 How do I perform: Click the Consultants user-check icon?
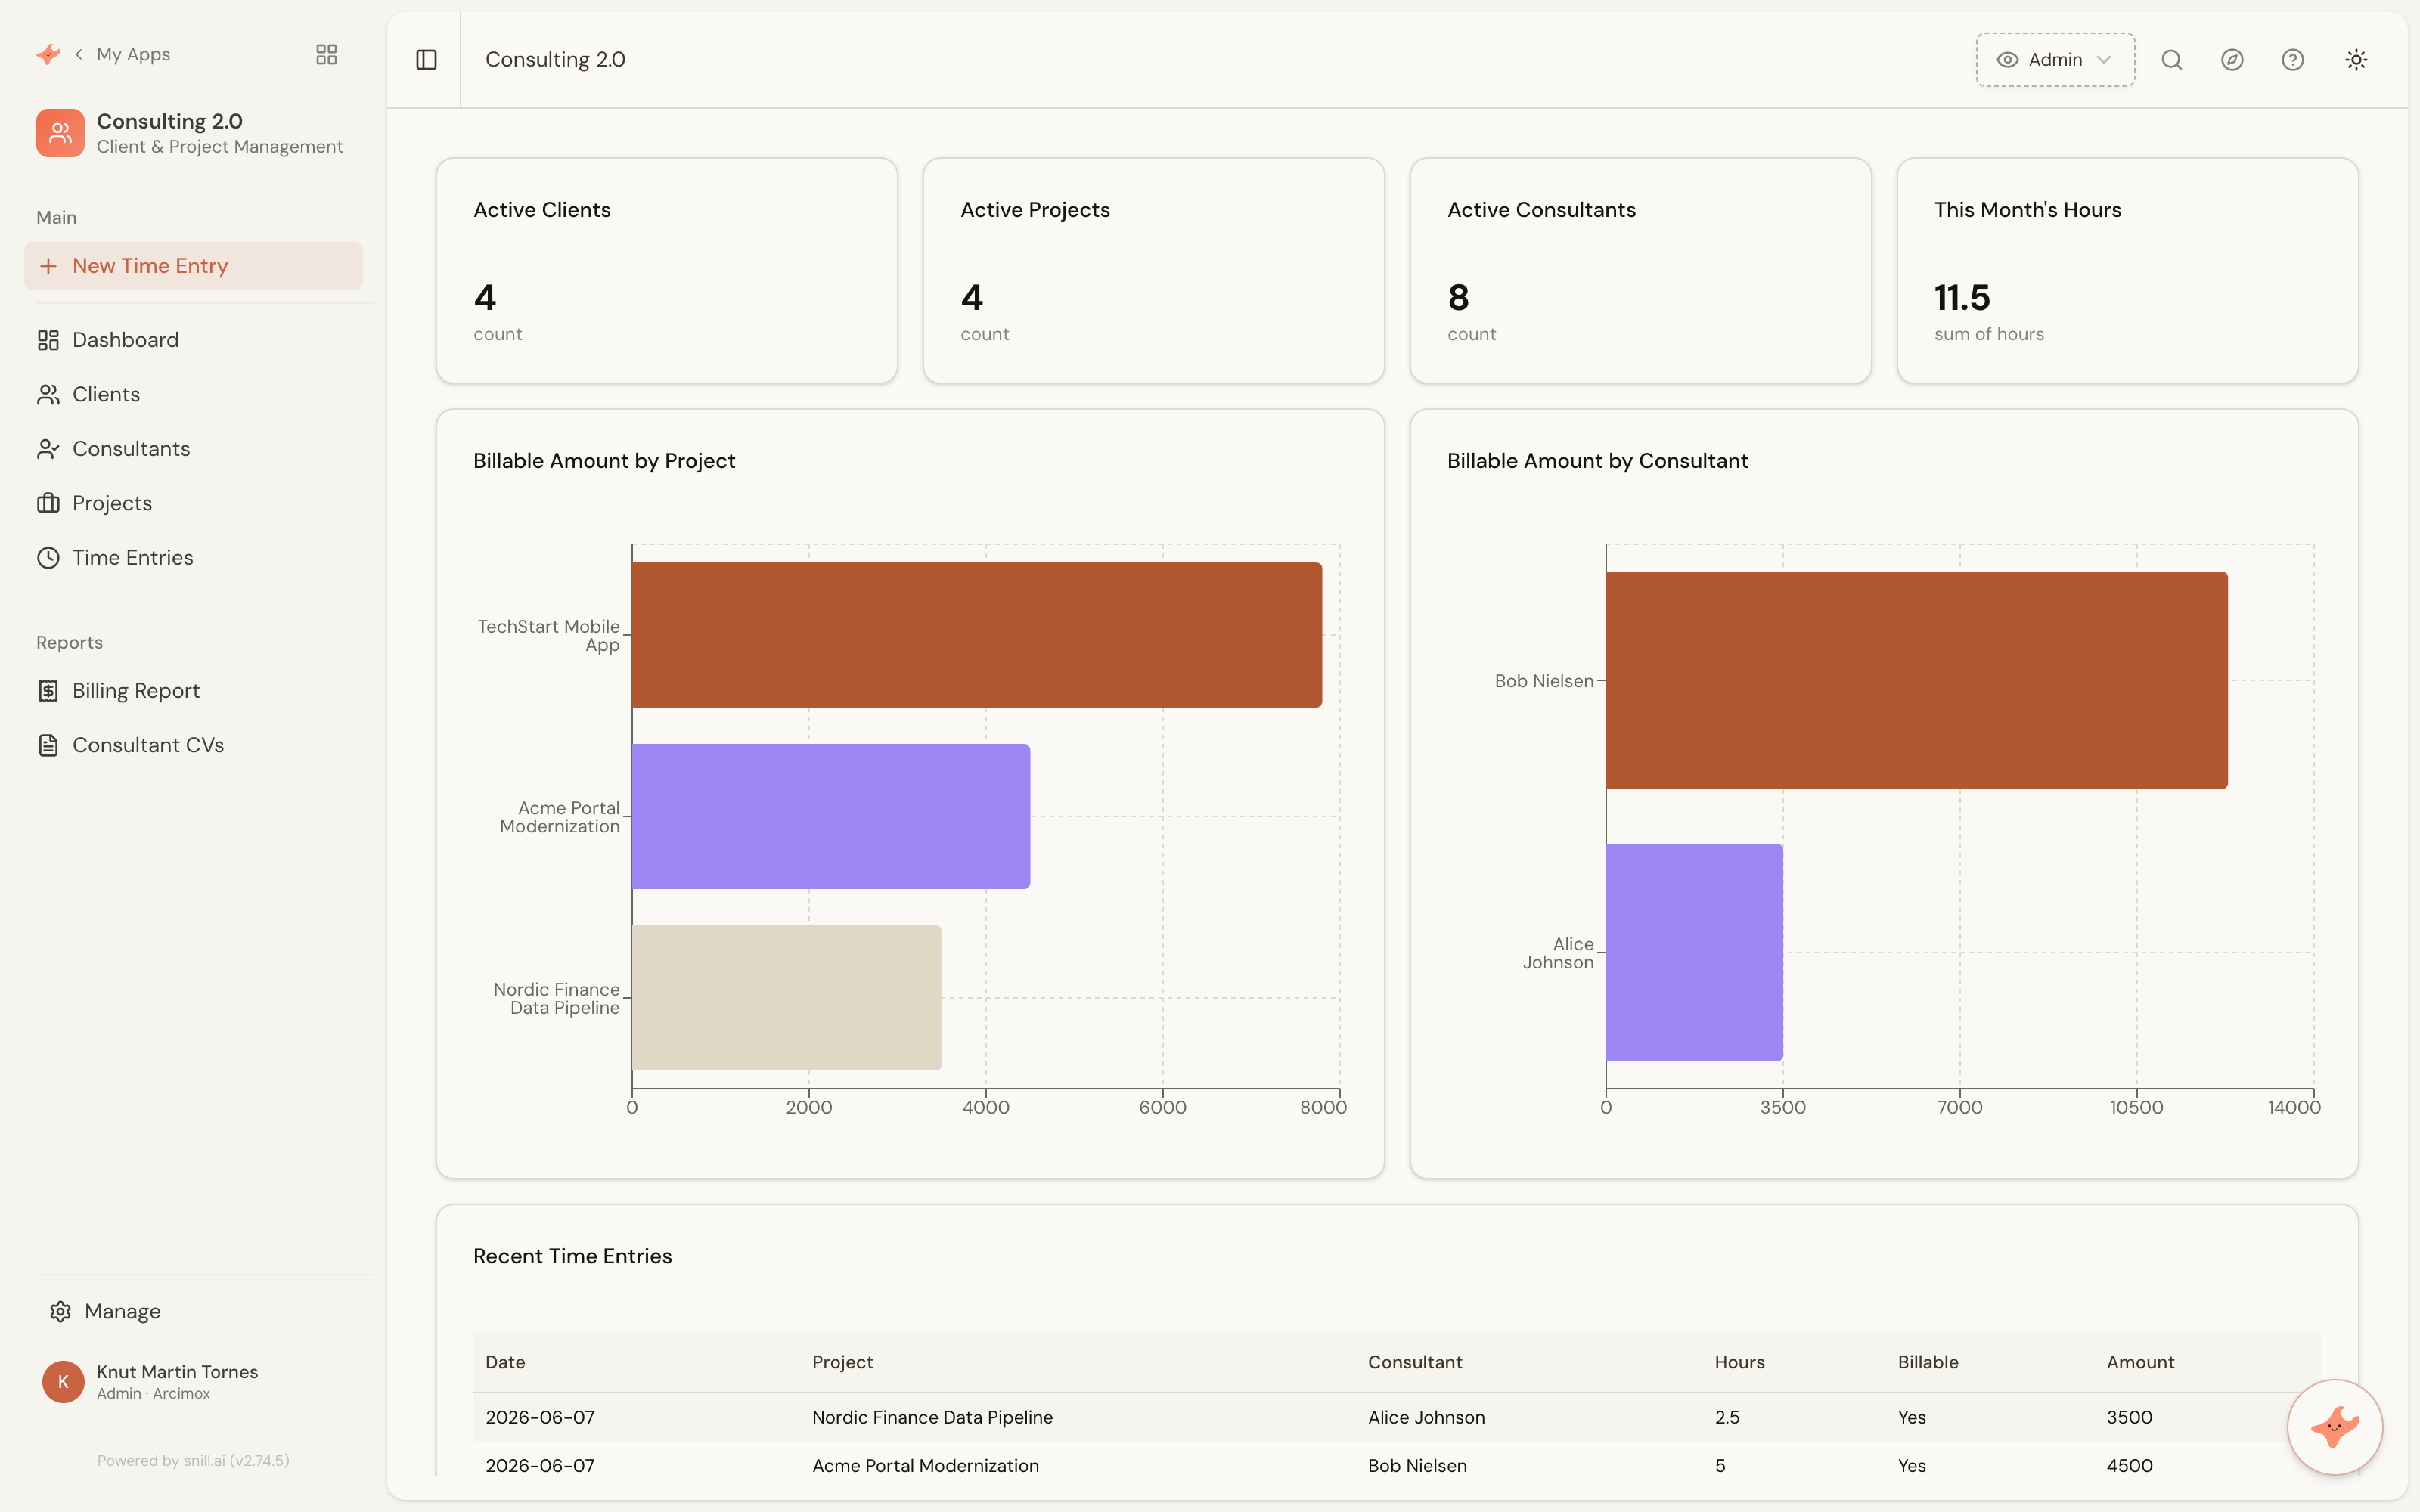(48, 449)
